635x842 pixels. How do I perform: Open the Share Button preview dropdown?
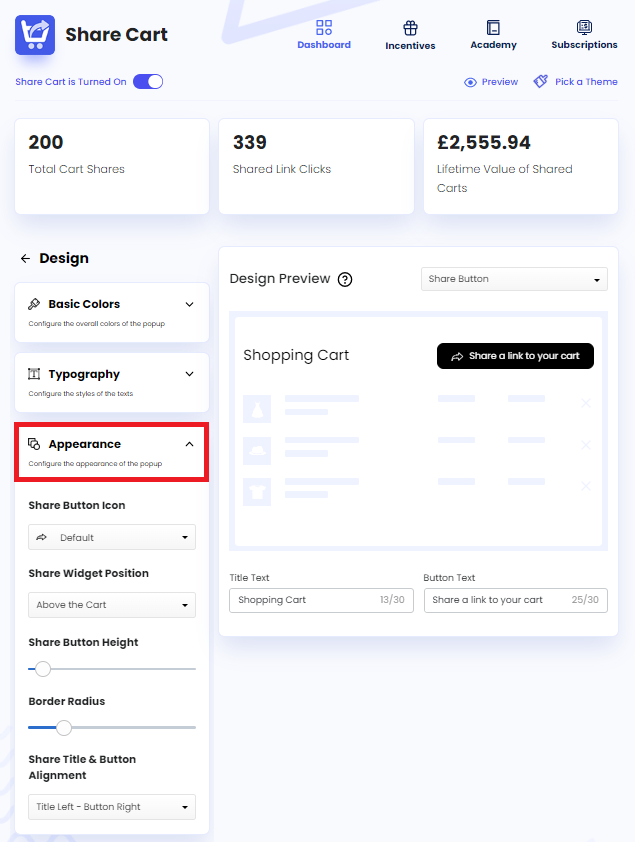tap(513, 279)
